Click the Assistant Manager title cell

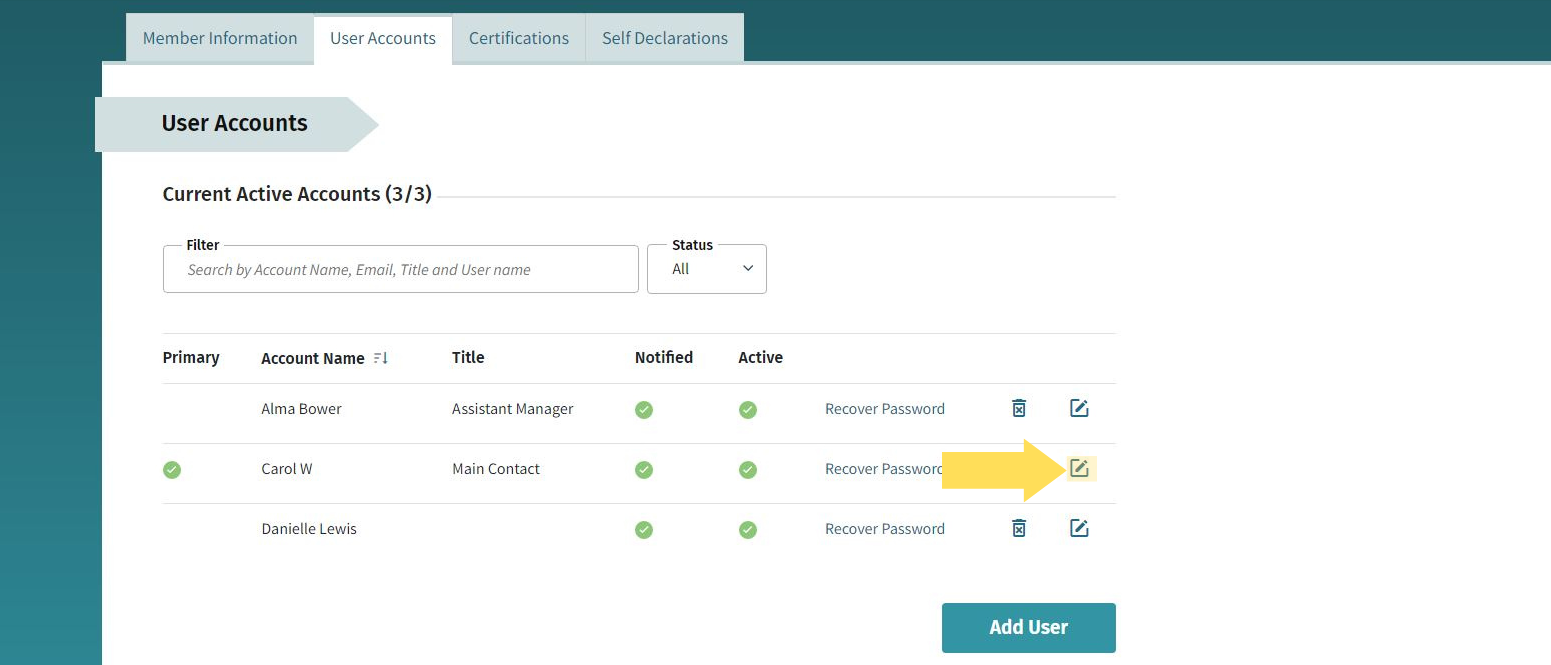click(513, 408)
